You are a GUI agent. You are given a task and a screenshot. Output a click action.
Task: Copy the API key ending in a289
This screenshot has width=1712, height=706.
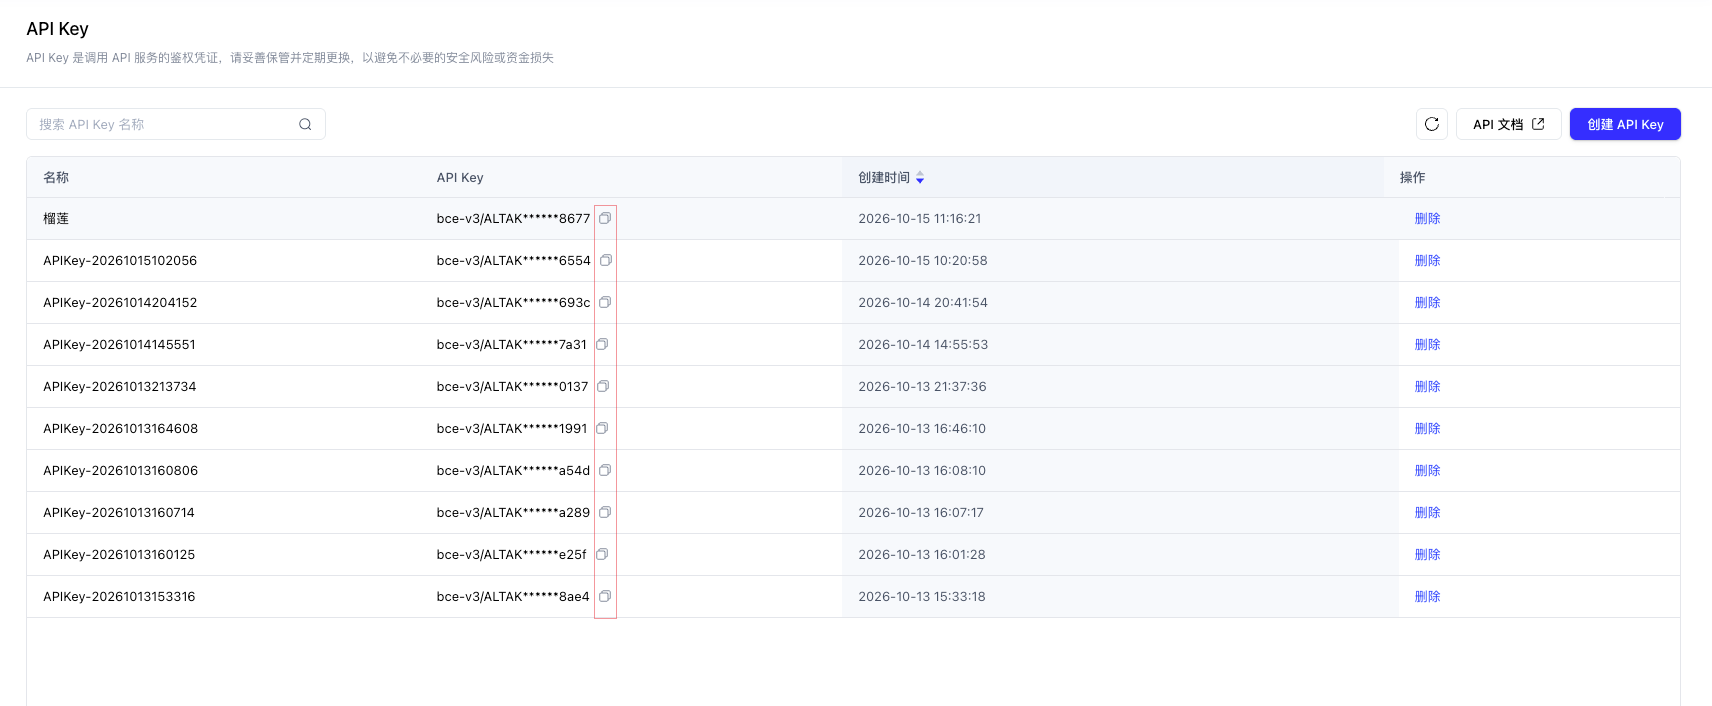pyautogui.click(x=605, y=512)
